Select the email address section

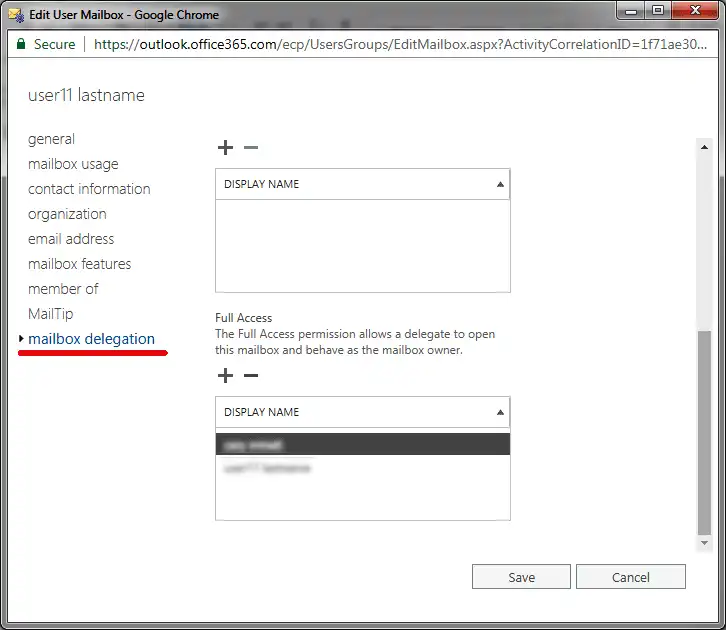click(71, 239)
